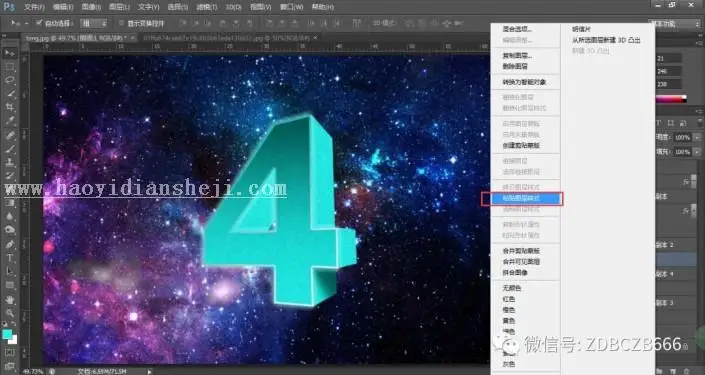Choose 创建剪贴蒙版 in context menu
705x375 pixels.
(x=521, y=146)
